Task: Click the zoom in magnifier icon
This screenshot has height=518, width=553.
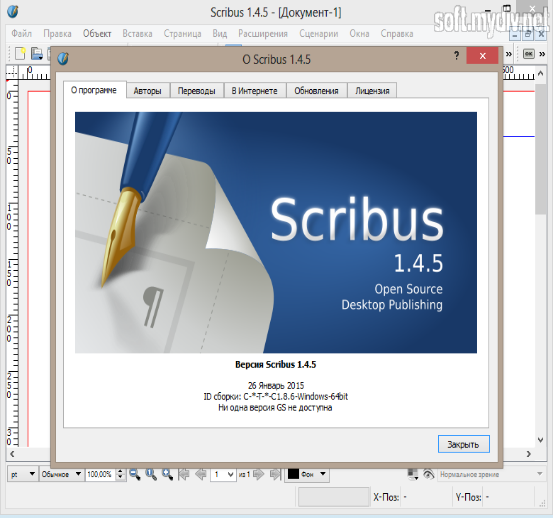Action: [x=167, y=474]
